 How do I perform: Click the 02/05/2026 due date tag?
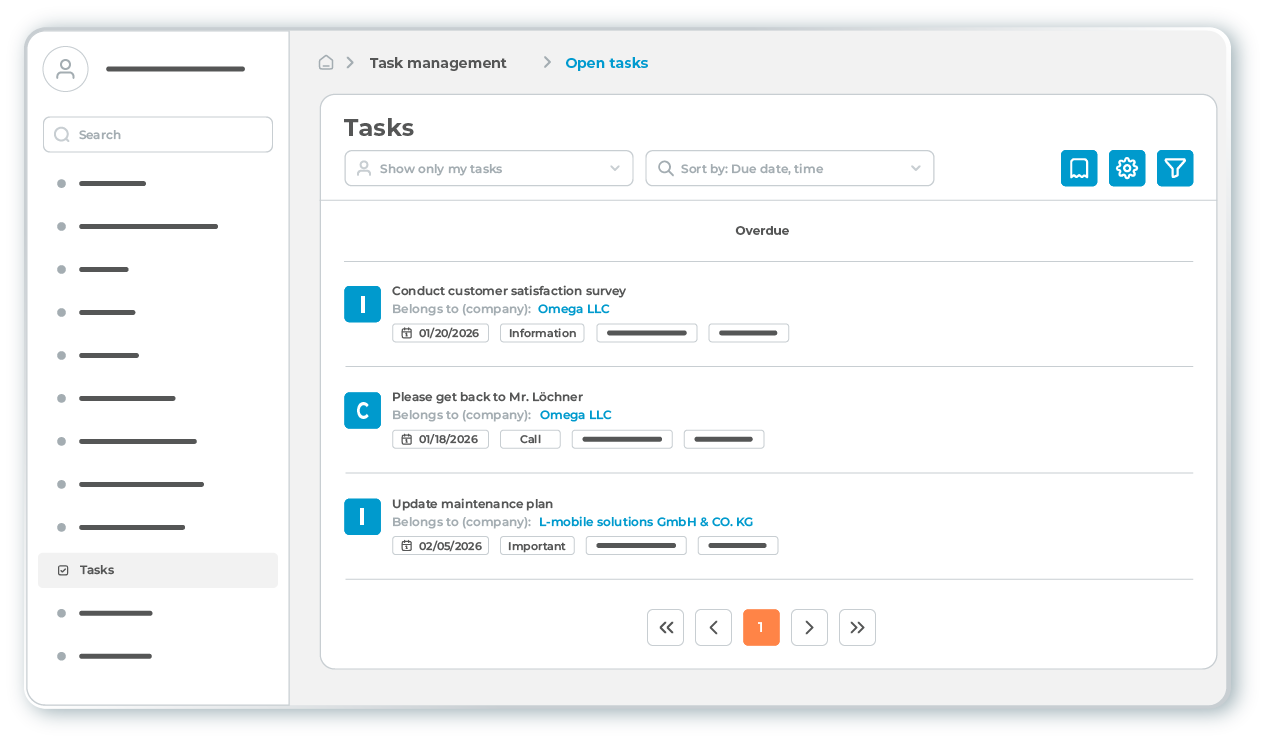point(440,546)
